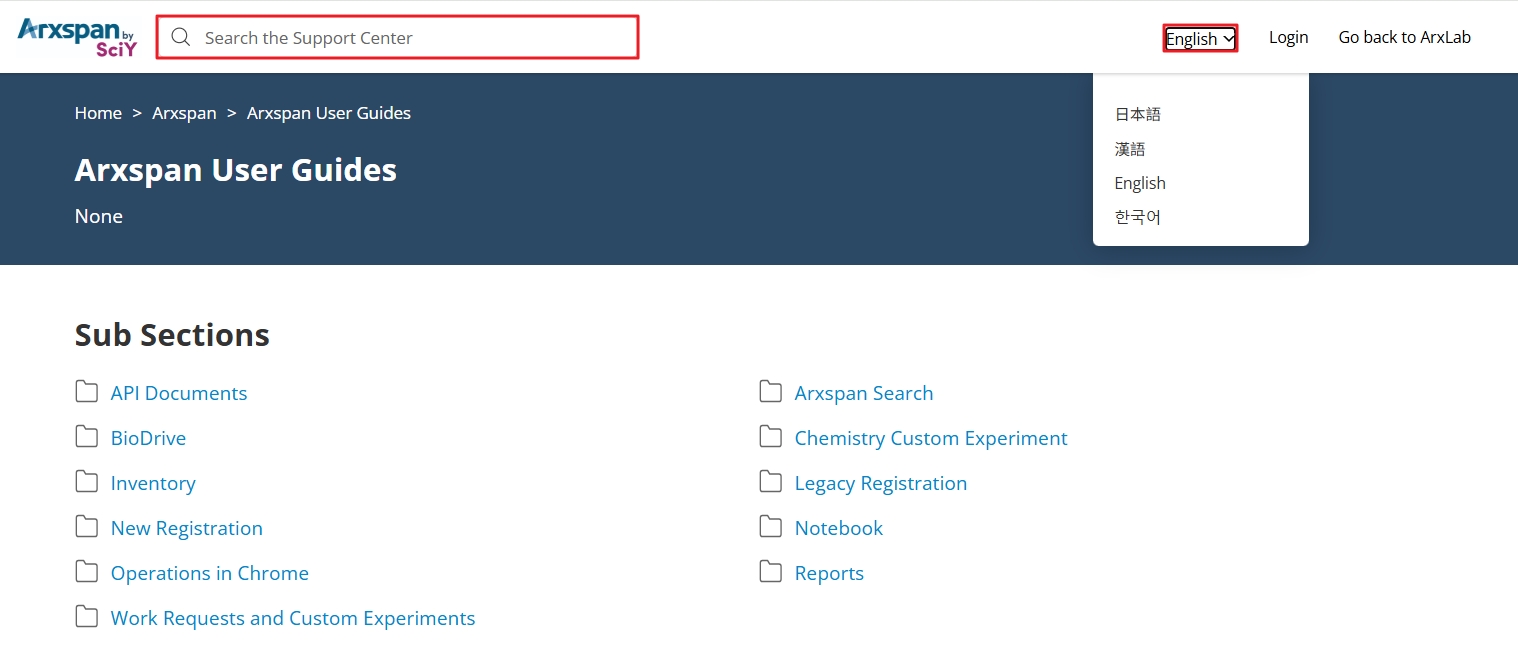Select 日本語 from the language menu
This screenshot has width=1518, height=661.
[x=1138, y=115]
